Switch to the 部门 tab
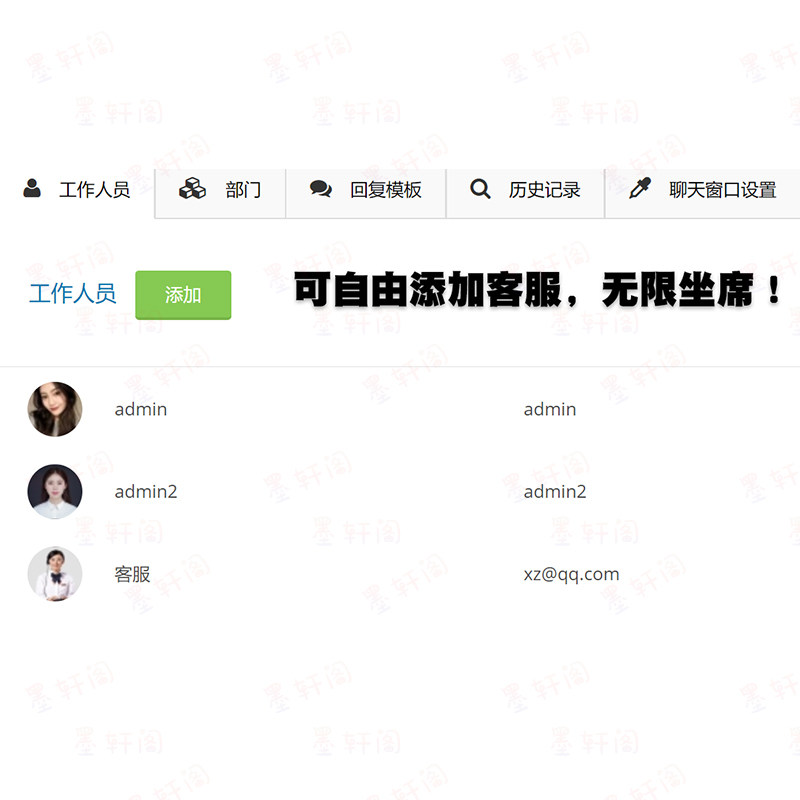The image size is (800, 800). (220, 194)
